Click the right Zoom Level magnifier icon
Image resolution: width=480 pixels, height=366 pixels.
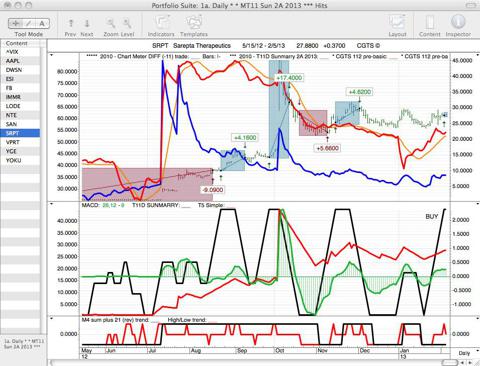tap(127, 23)
